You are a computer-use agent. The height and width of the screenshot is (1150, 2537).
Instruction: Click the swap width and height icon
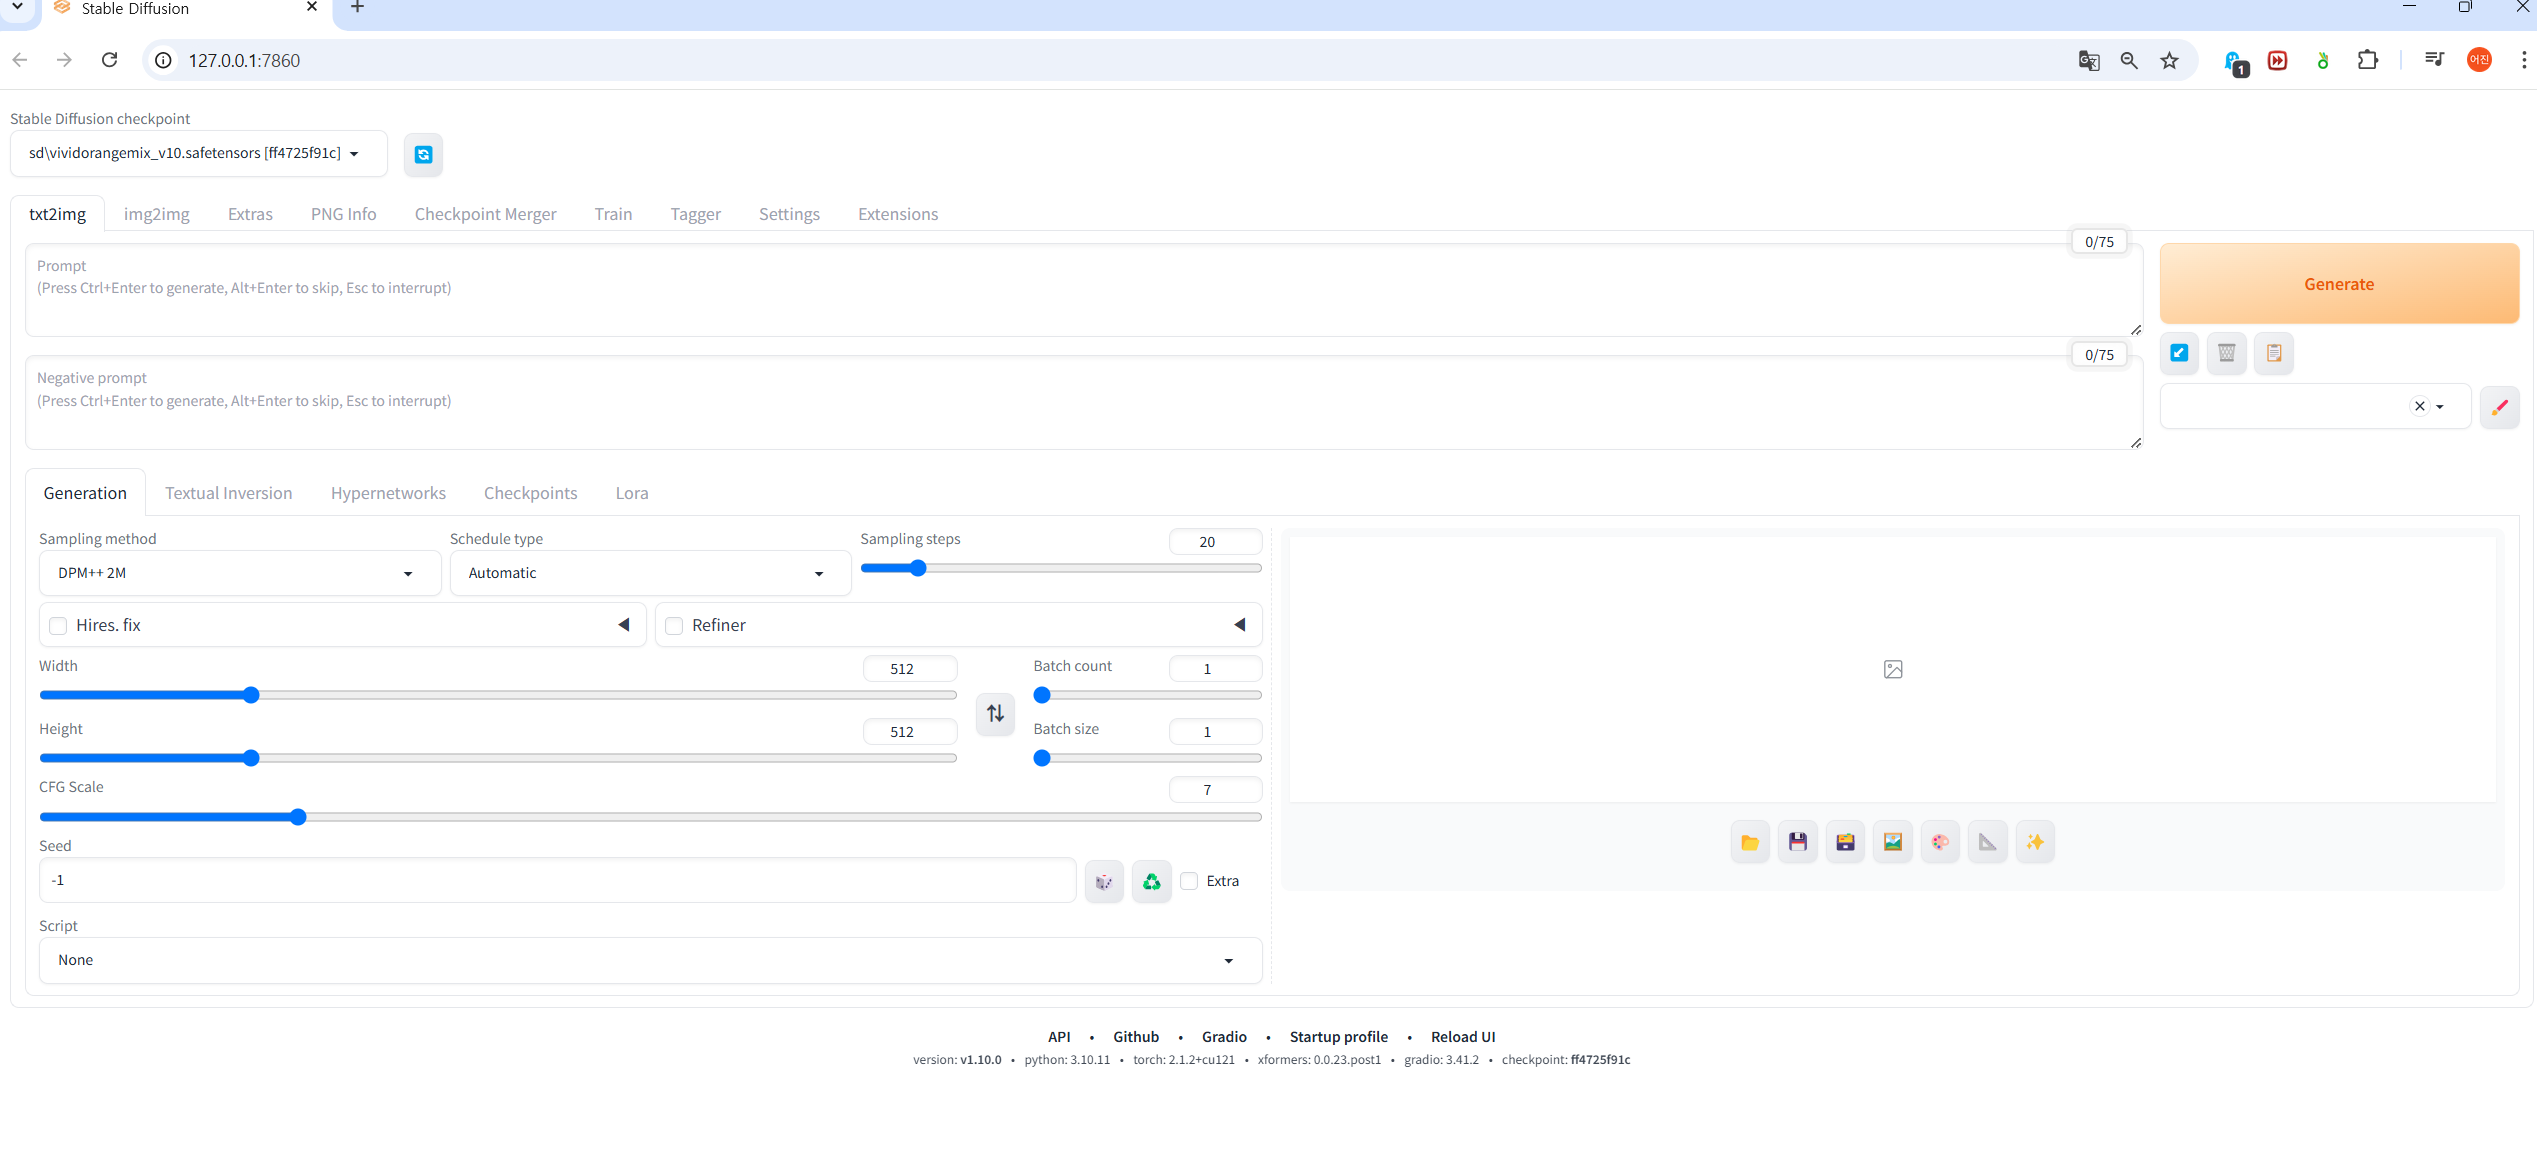point(995,713)
